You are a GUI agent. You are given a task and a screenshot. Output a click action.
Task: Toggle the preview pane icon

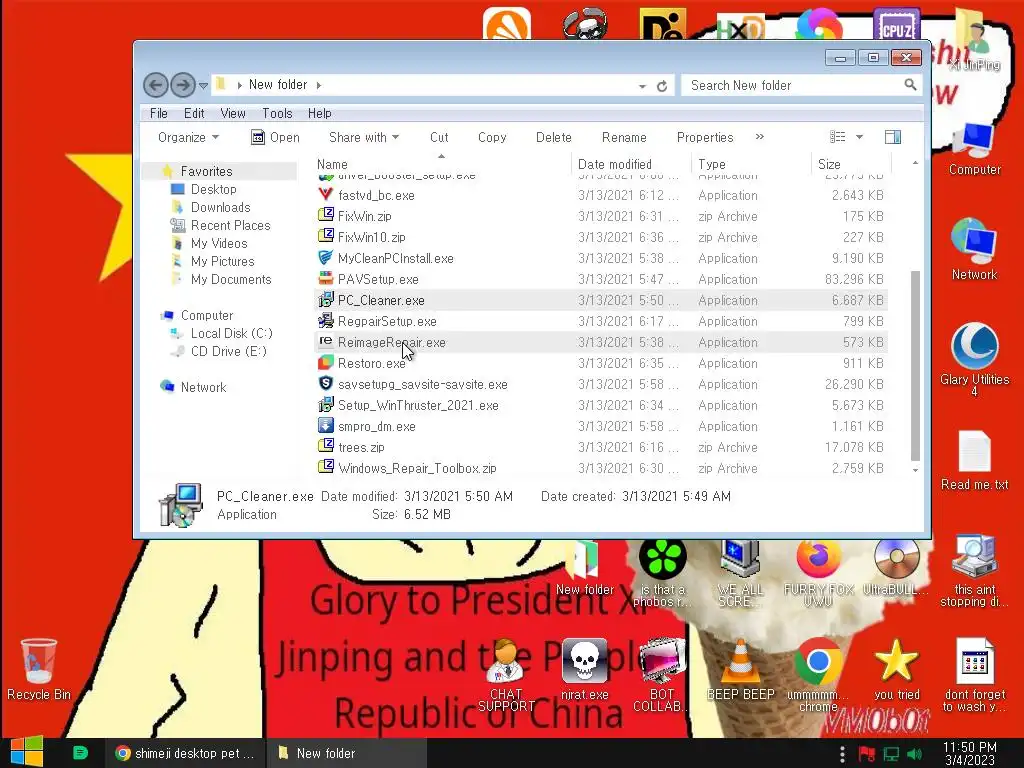pos(893,137)
